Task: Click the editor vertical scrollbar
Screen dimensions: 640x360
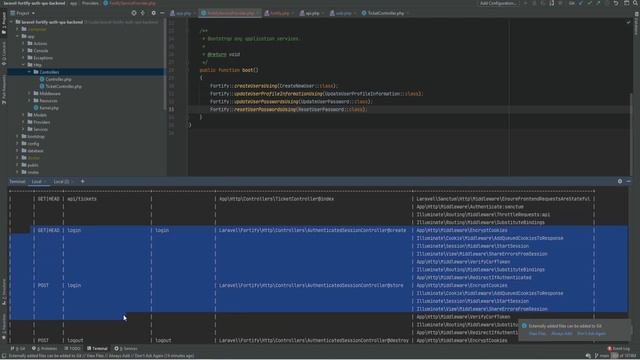Action: click(631, 135)
